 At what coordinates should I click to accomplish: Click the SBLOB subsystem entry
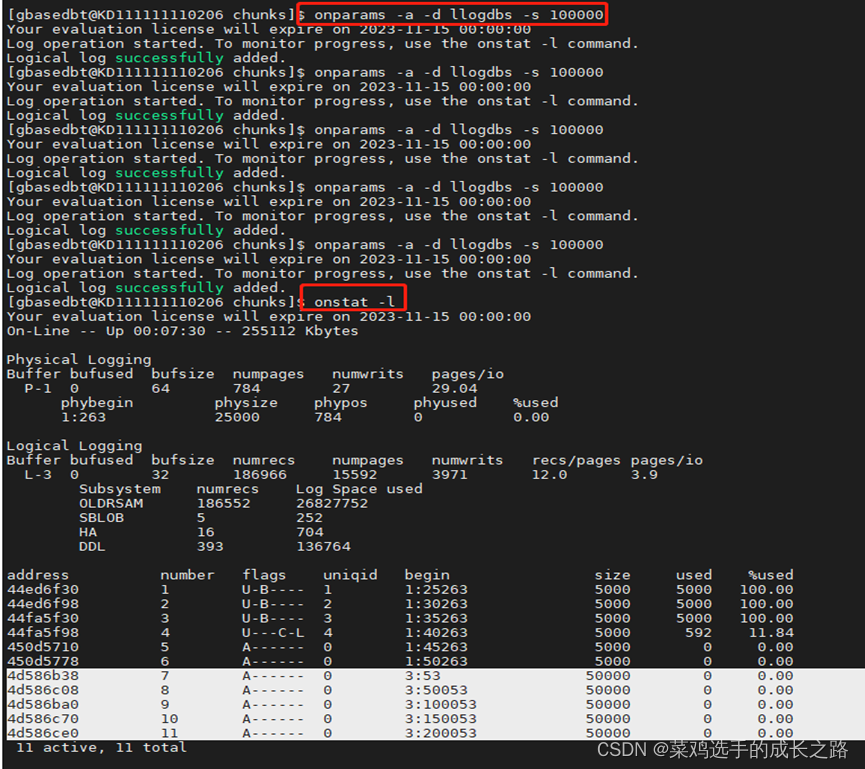click(102, 517)
